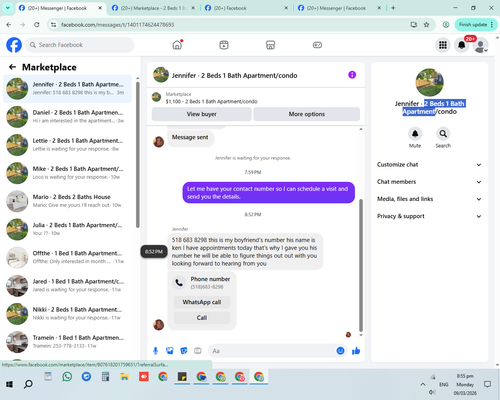Image resolution: width=500 pixels, height=400 pixels.
Task: Click the Call button
Action: coord(202,318)
